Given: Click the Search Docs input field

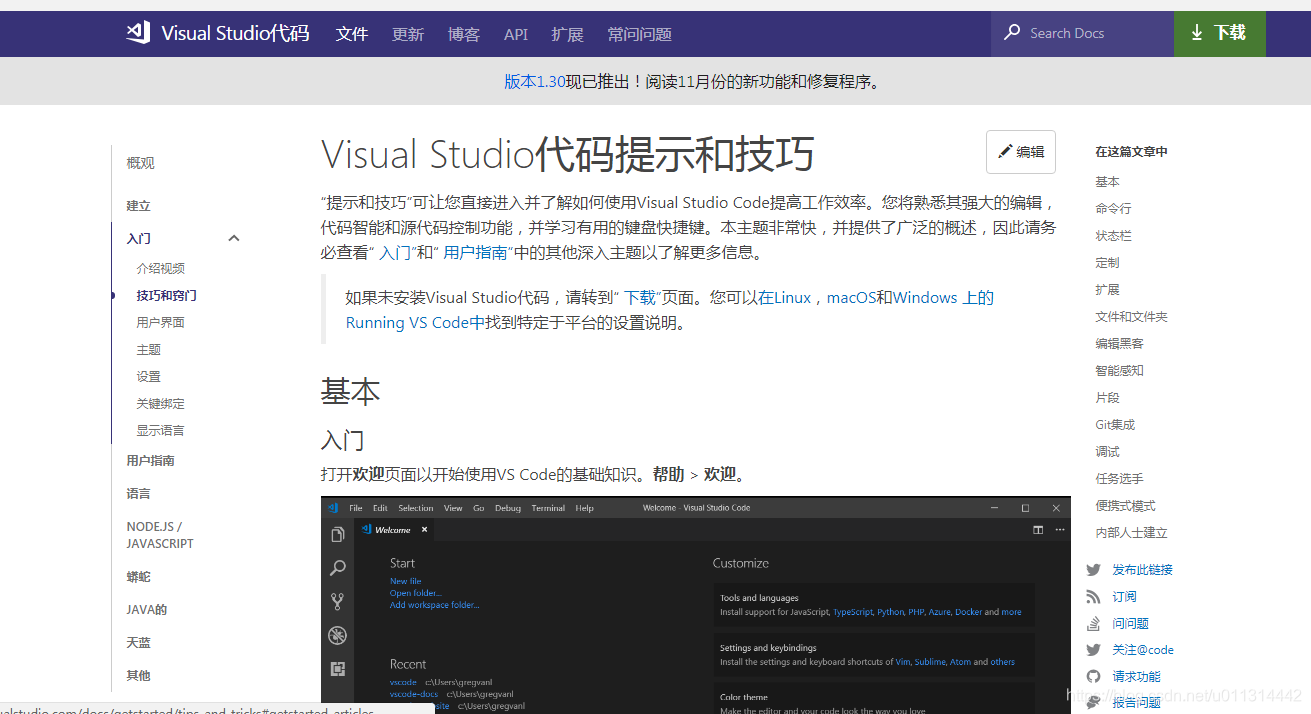Looking at the screenshot, I should pyautogui.click(x=1082, y=33).
